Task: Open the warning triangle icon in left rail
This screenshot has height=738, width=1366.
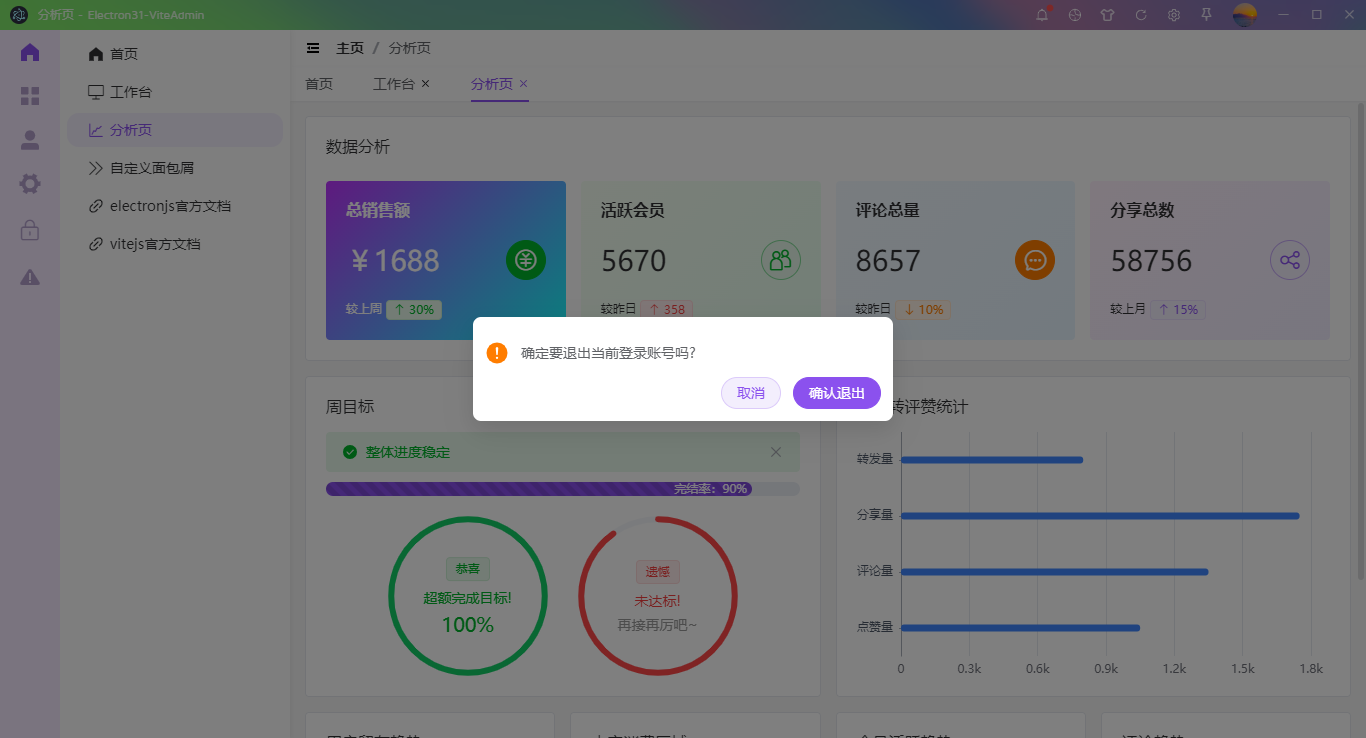Action: [x=30, y=277]
